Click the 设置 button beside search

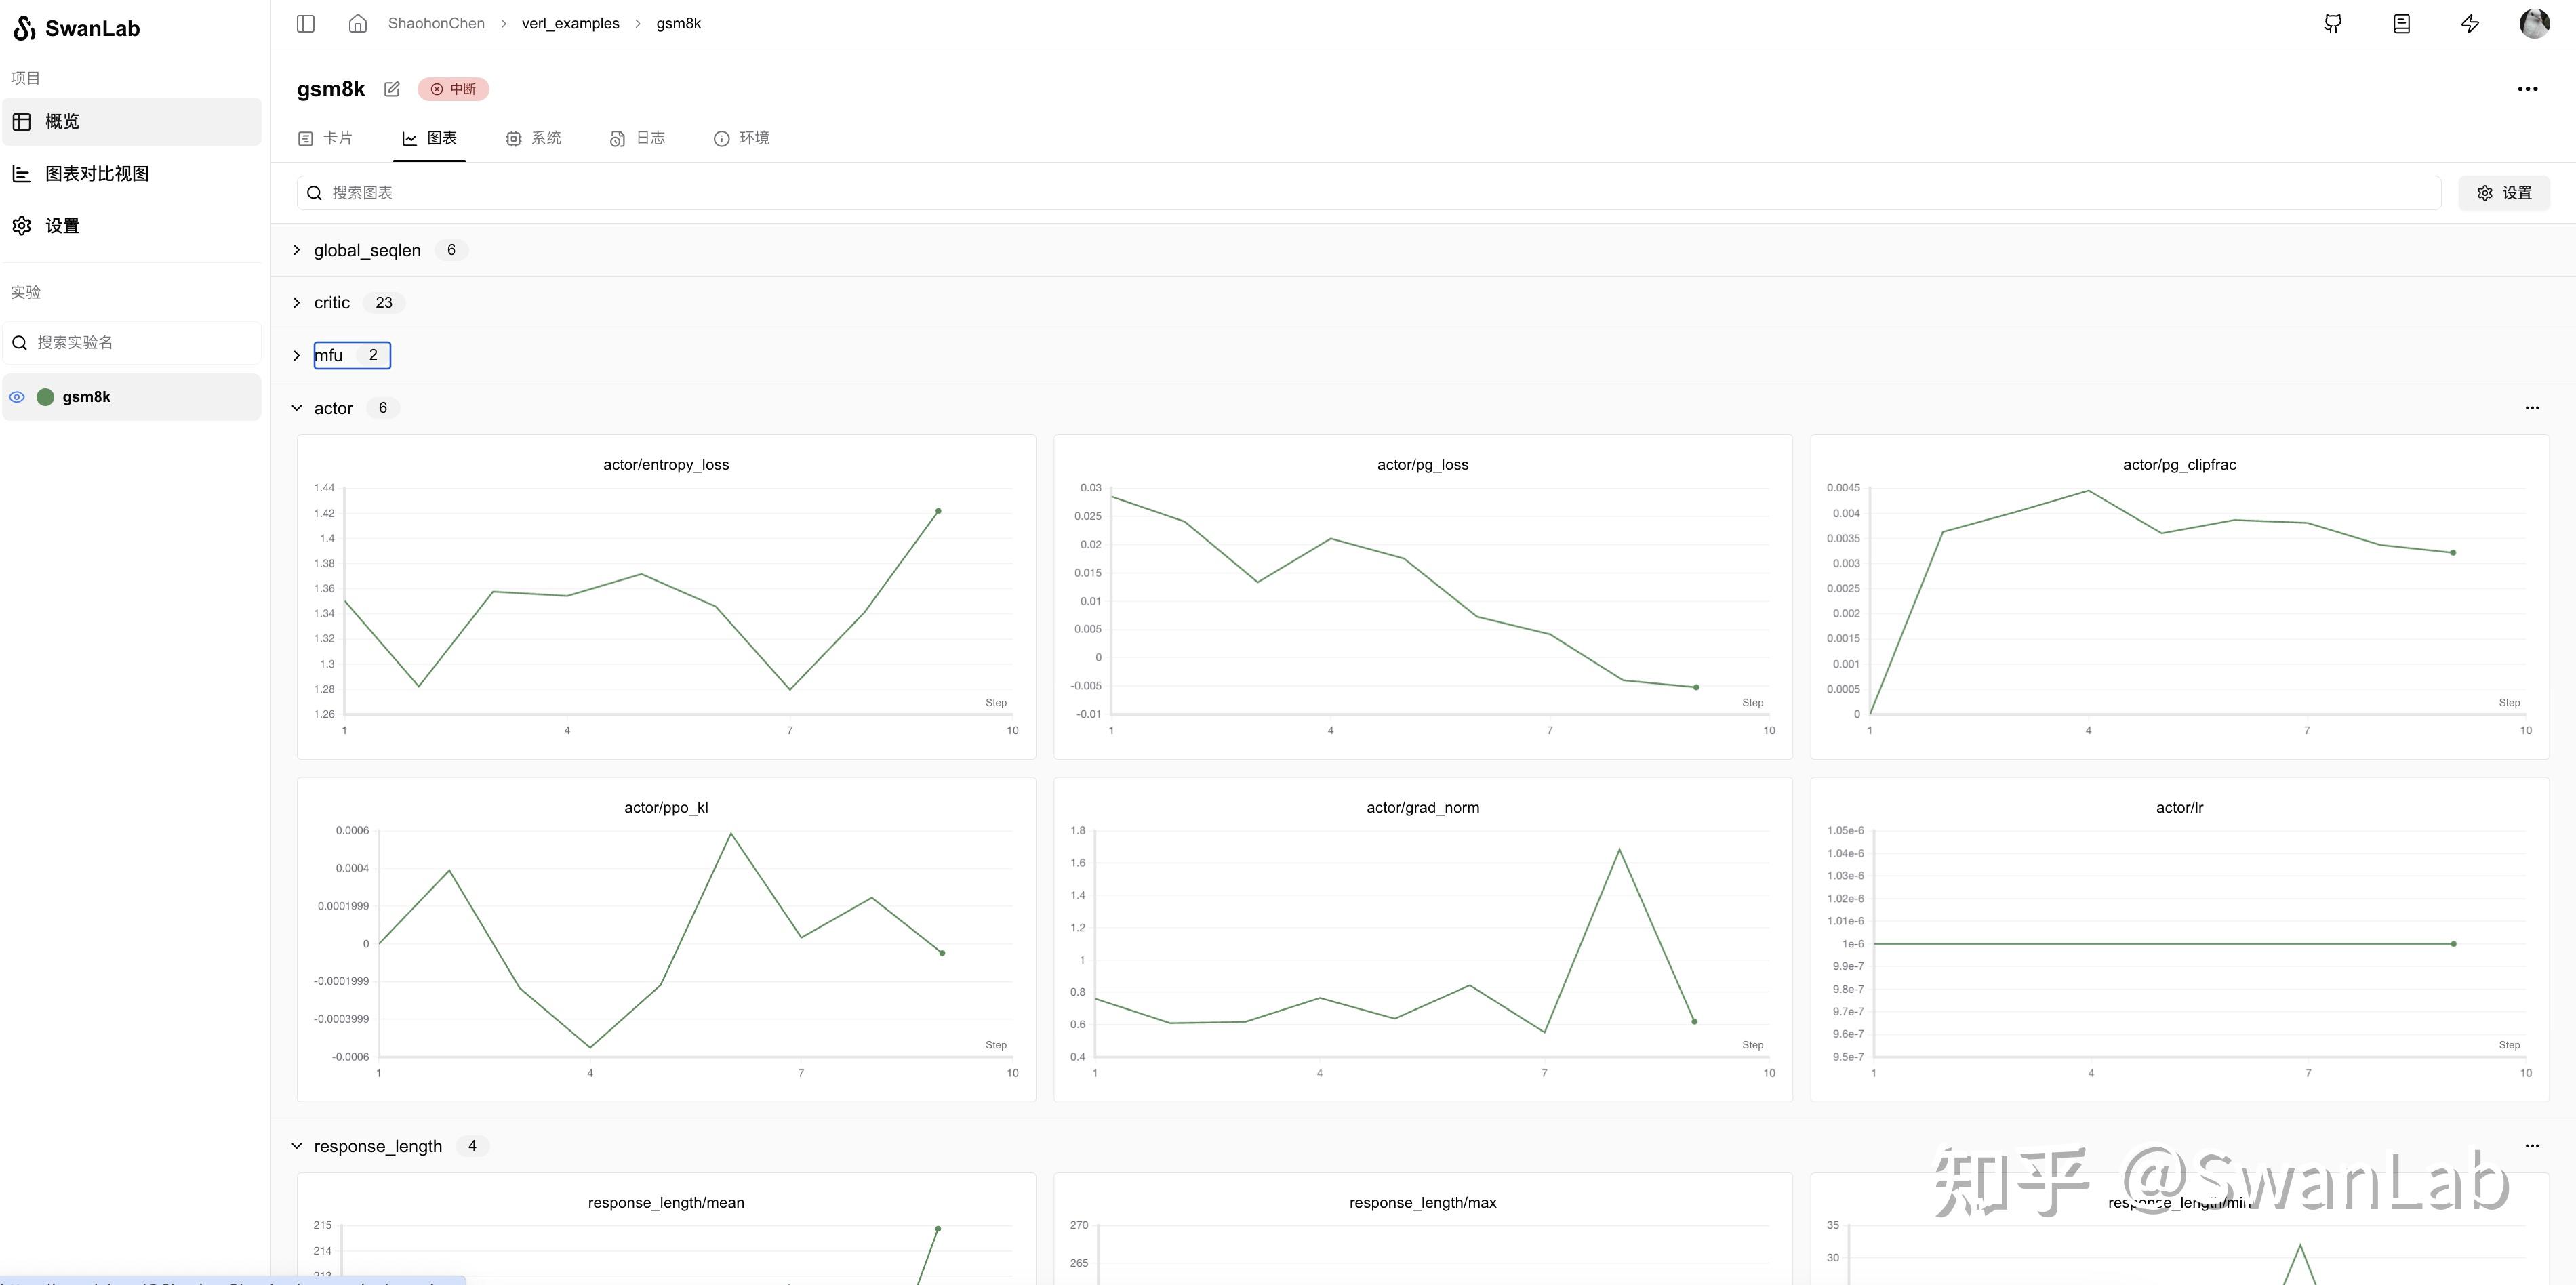[2503, 193]
